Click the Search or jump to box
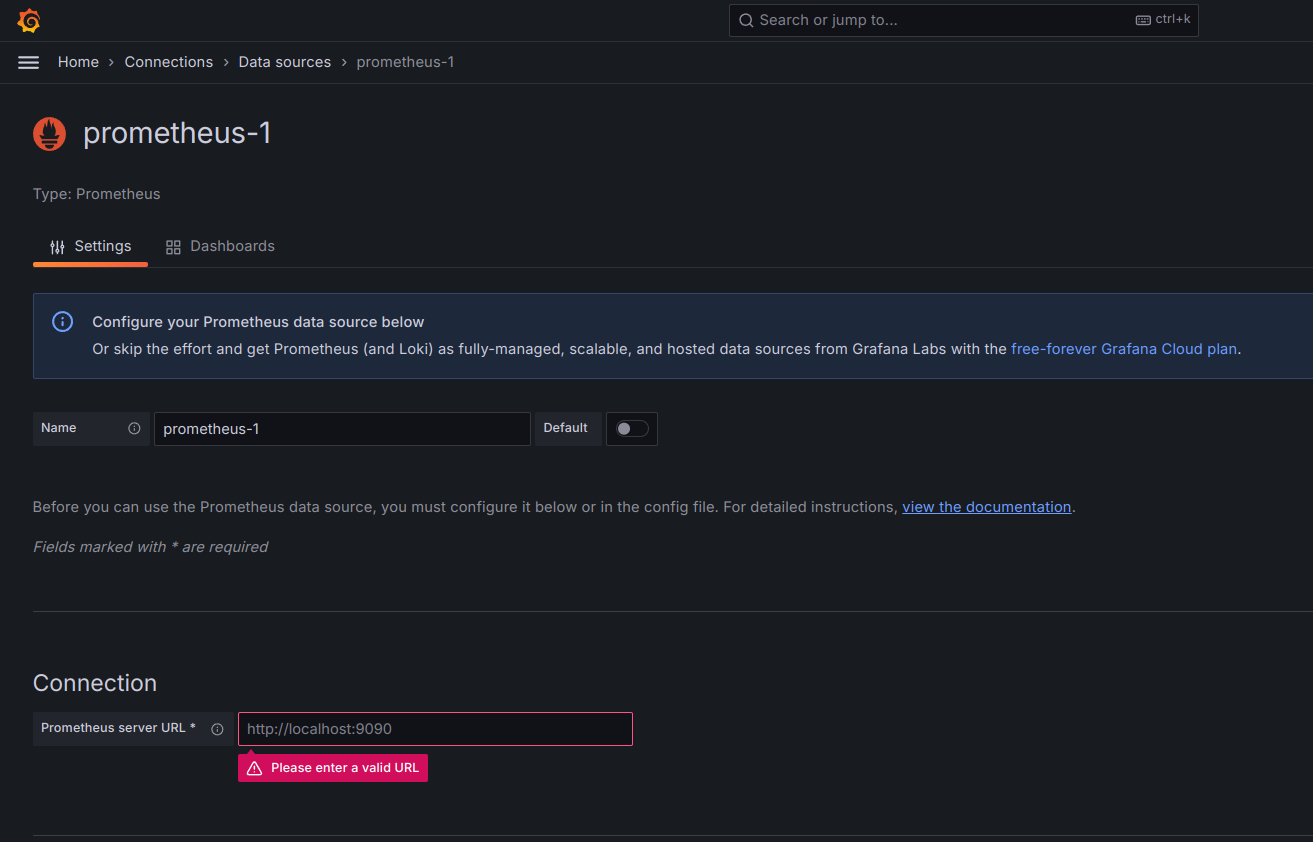 pos(940,20)
